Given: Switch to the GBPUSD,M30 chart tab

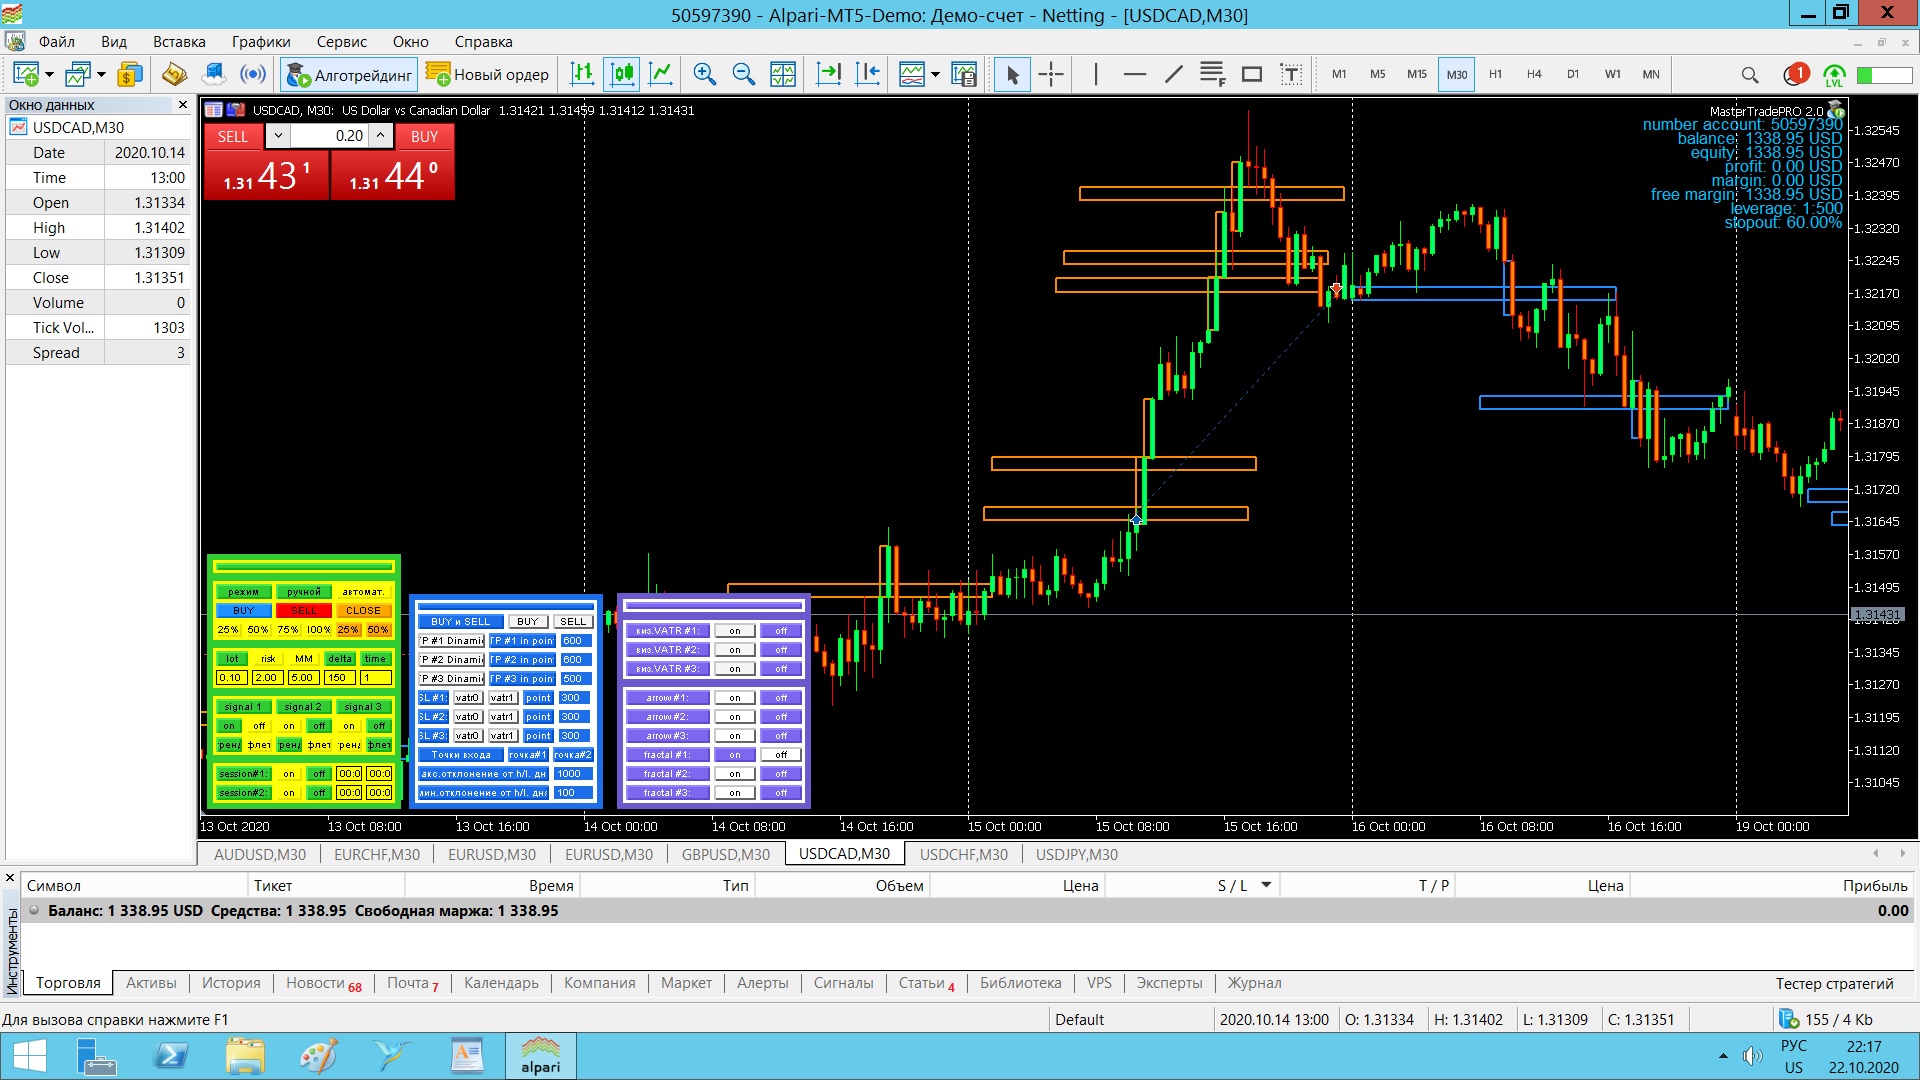Looking at the screenshot, I should pos(725,854).
